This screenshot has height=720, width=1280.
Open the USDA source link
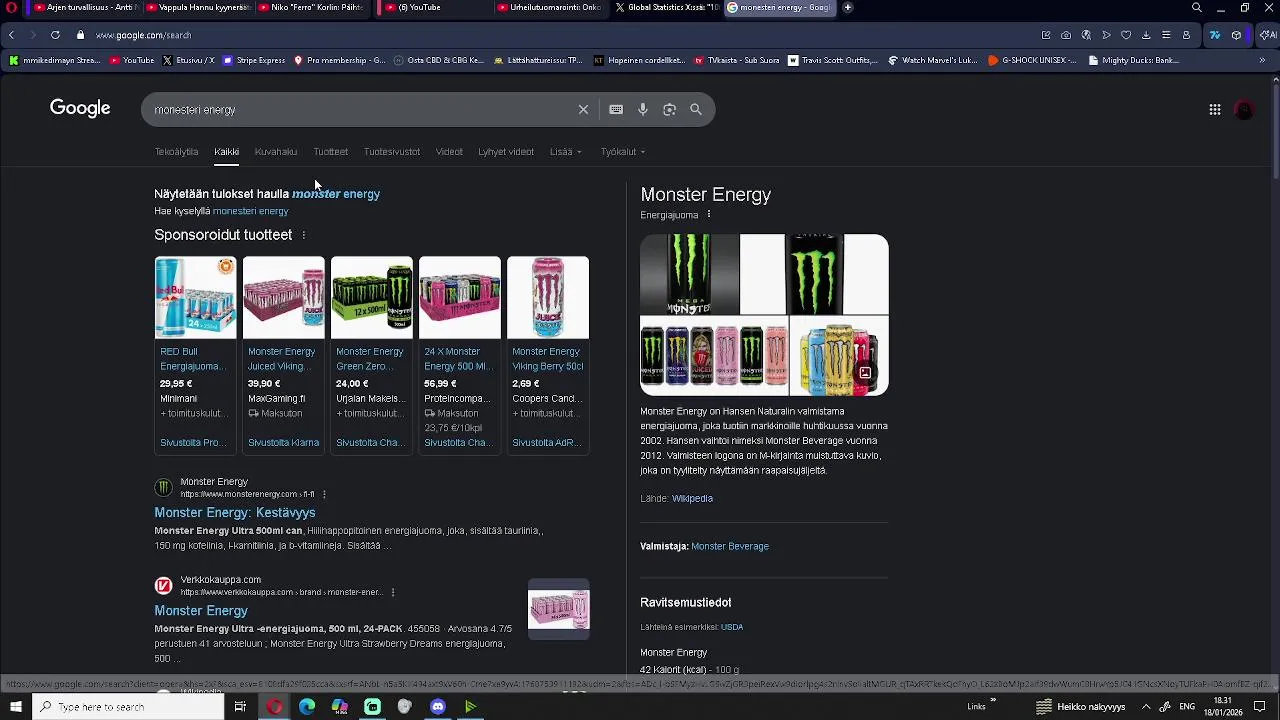[732, 627]
